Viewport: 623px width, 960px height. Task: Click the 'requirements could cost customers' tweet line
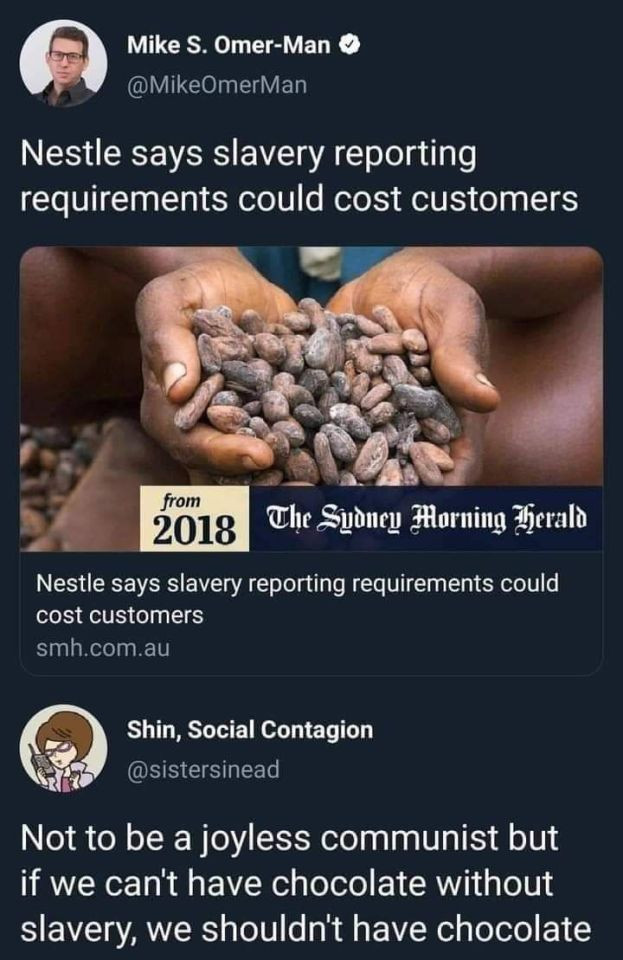[299, 199]
